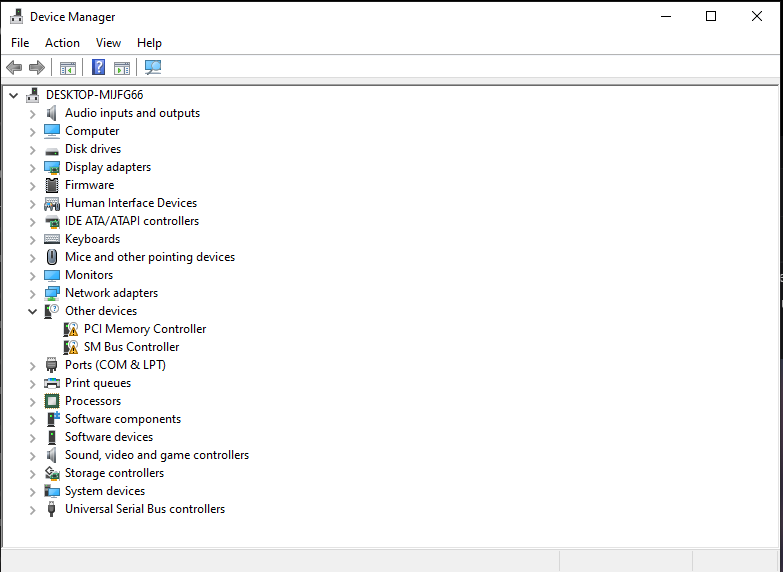Click the DESKTOP-MIJFG66 computer icon
The width and height of the screenshot is (783, 572).
click(x=33, y=94)
